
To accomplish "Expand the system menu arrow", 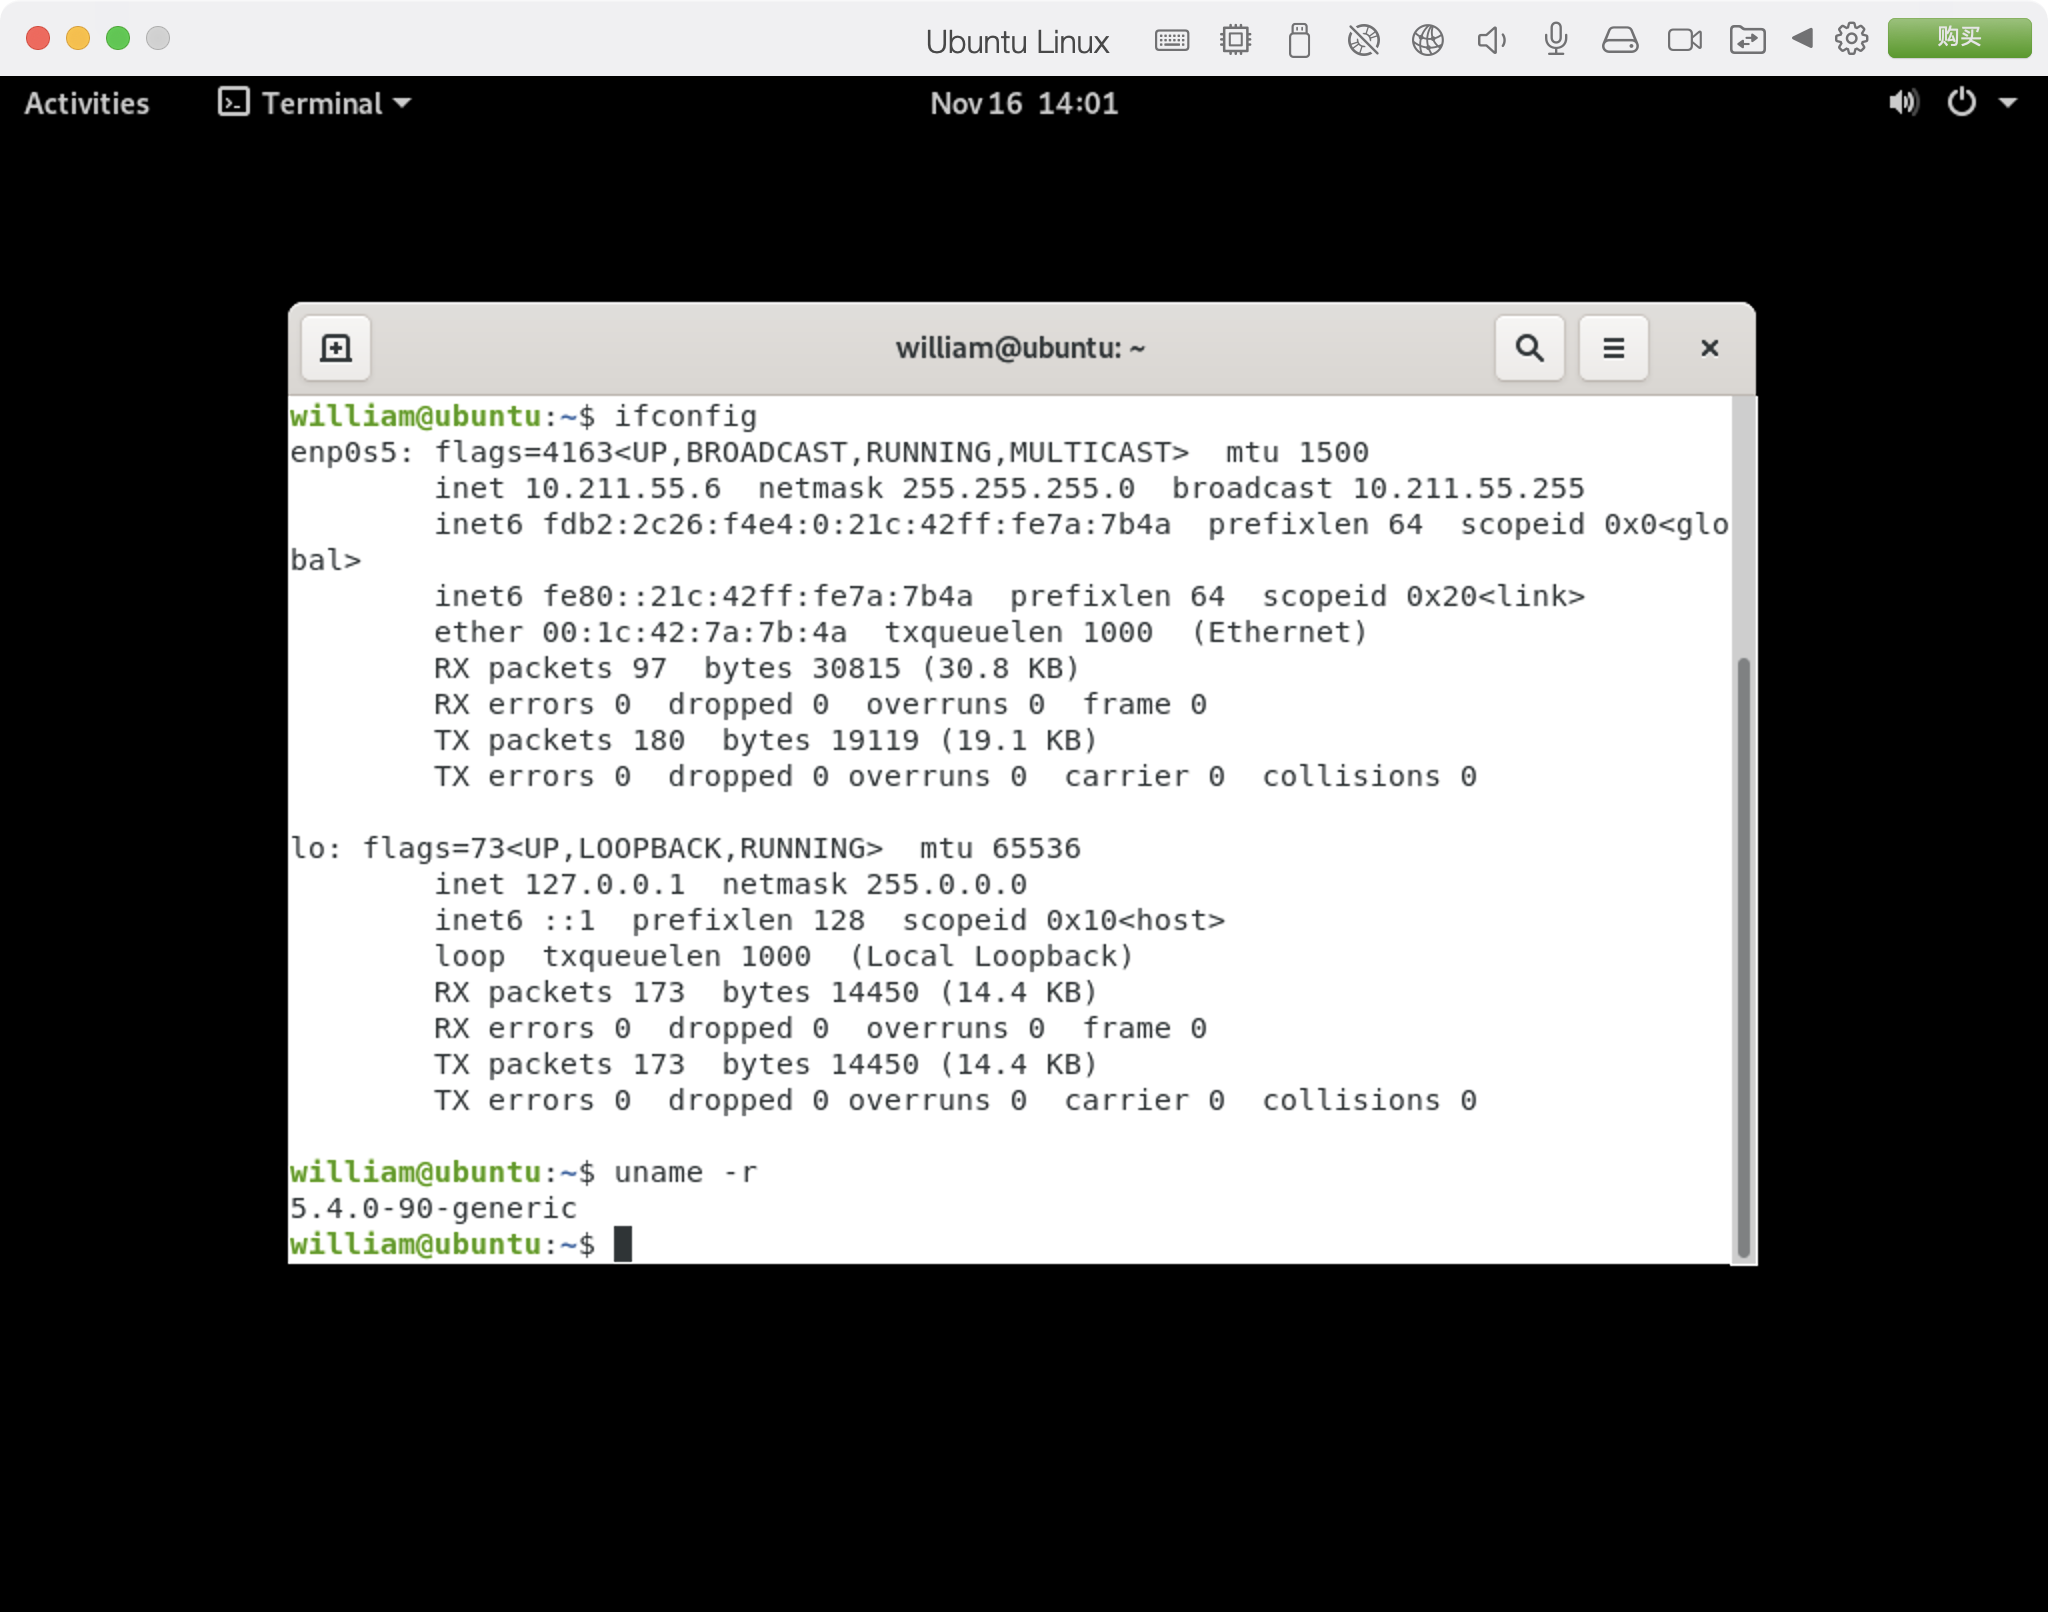I will click(2007, 103).
